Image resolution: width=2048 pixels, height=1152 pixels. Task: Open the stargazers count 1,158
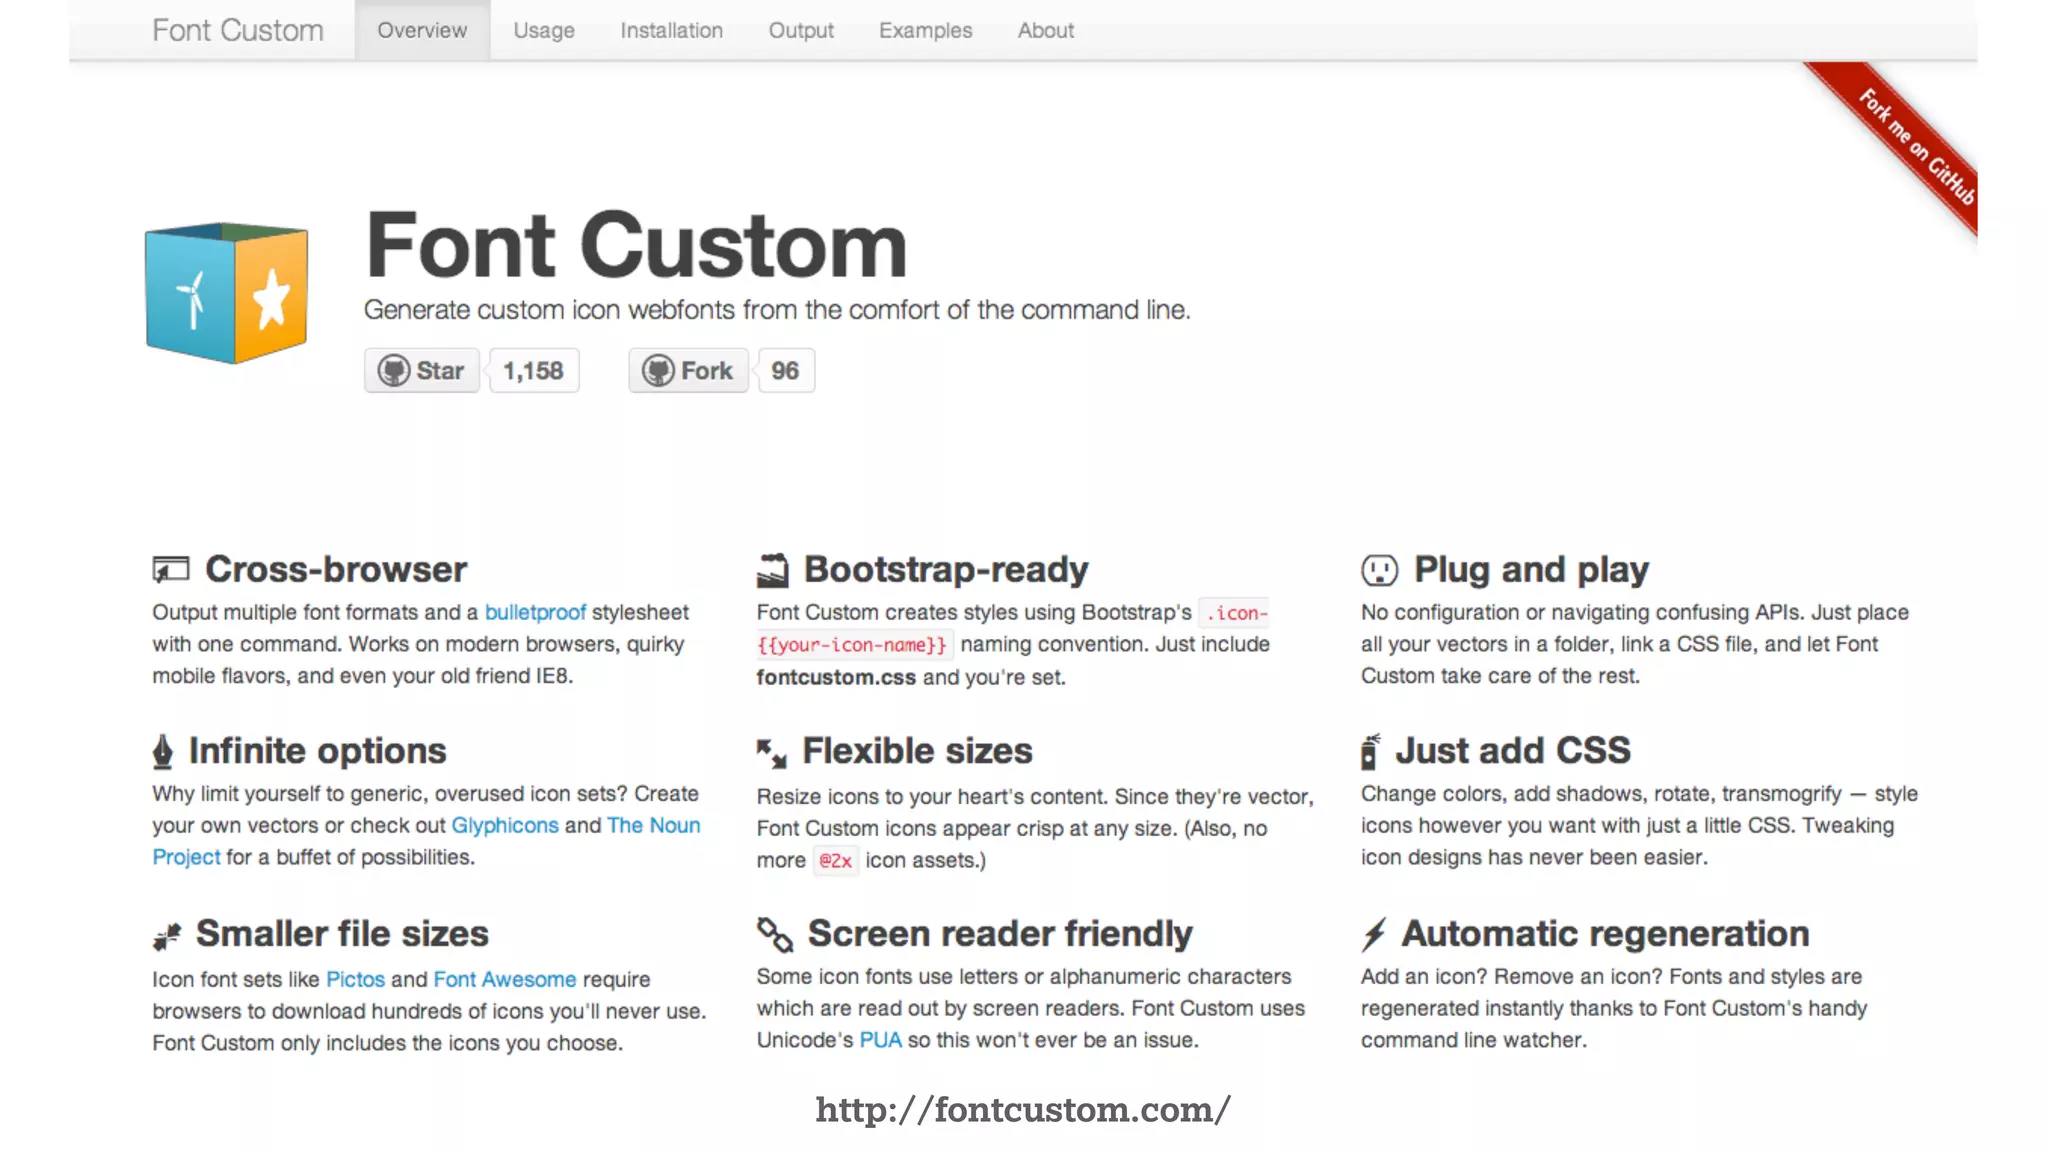533,371
